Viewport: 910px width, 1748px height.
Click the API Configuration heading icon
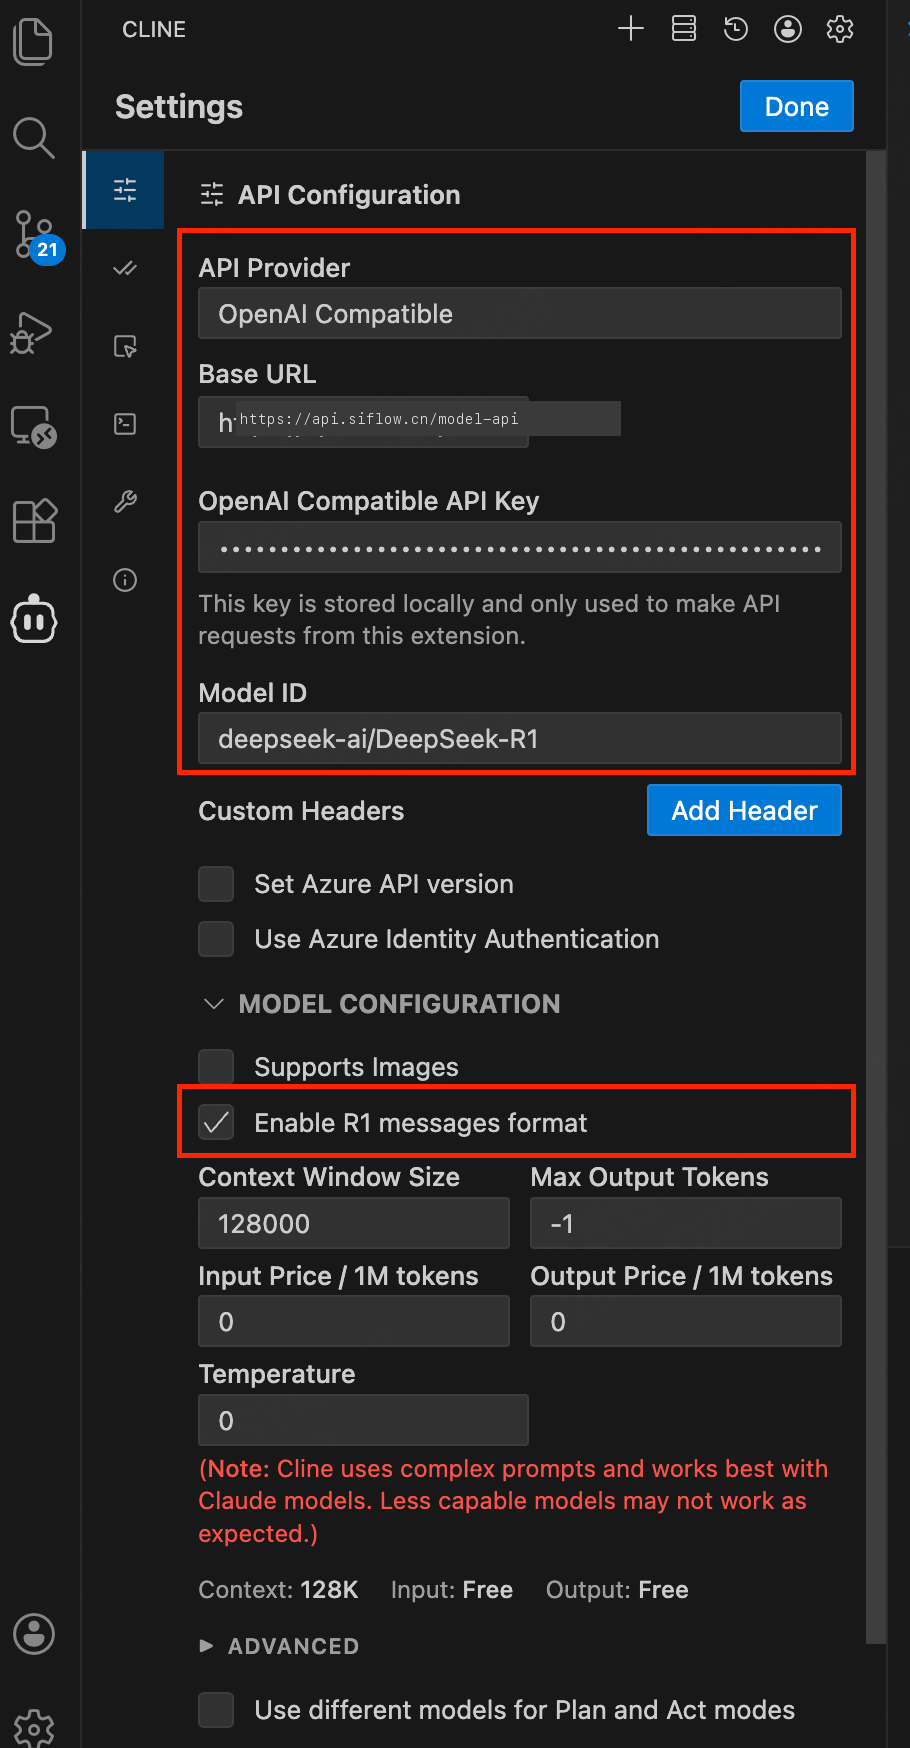212,194
